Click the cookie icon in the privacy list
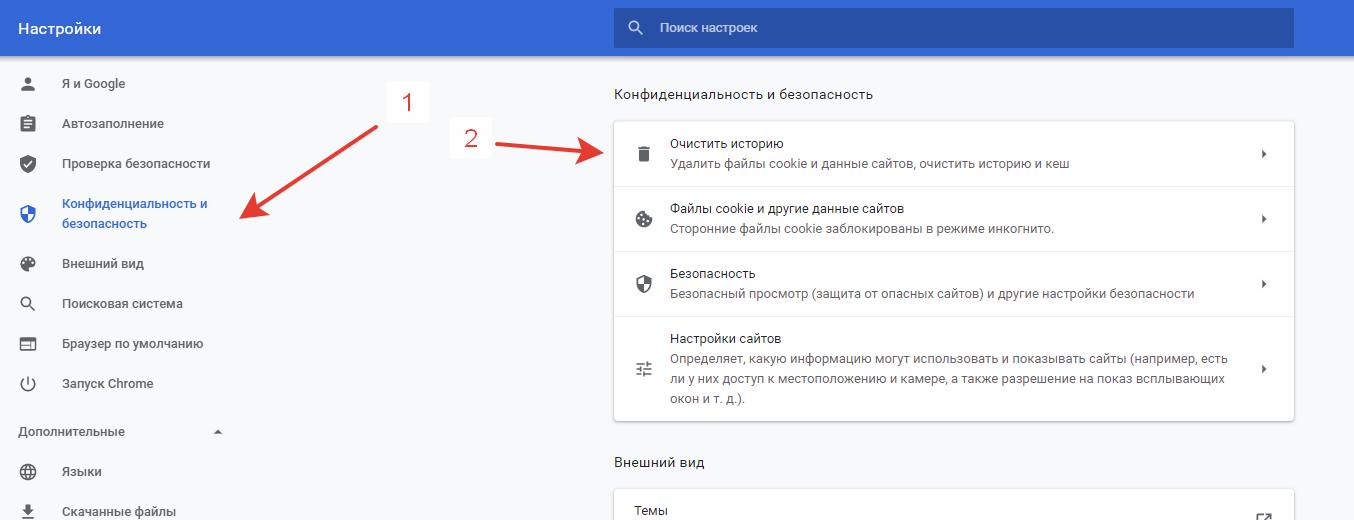The height and width of the screenshot is (520, 1354). coord(644,219)
